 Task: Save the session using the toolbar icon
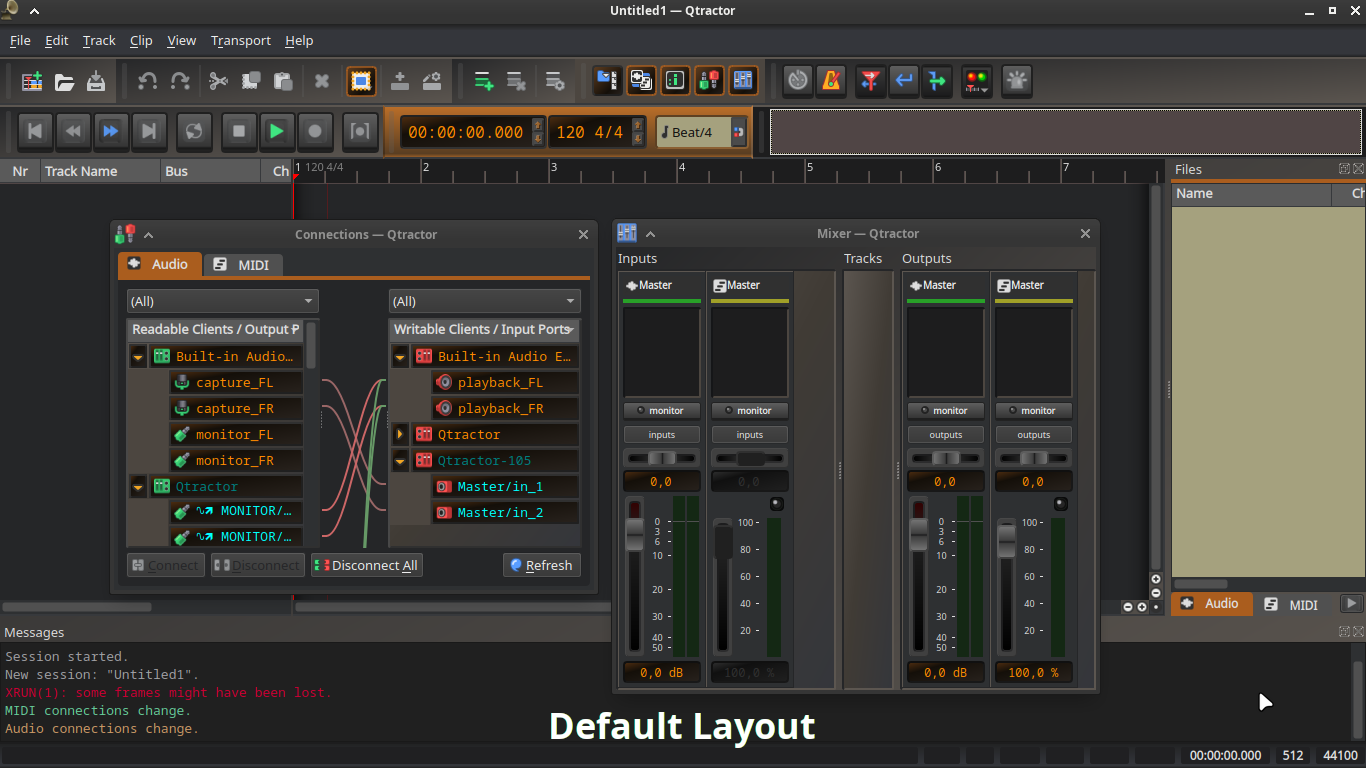[96, 81]
